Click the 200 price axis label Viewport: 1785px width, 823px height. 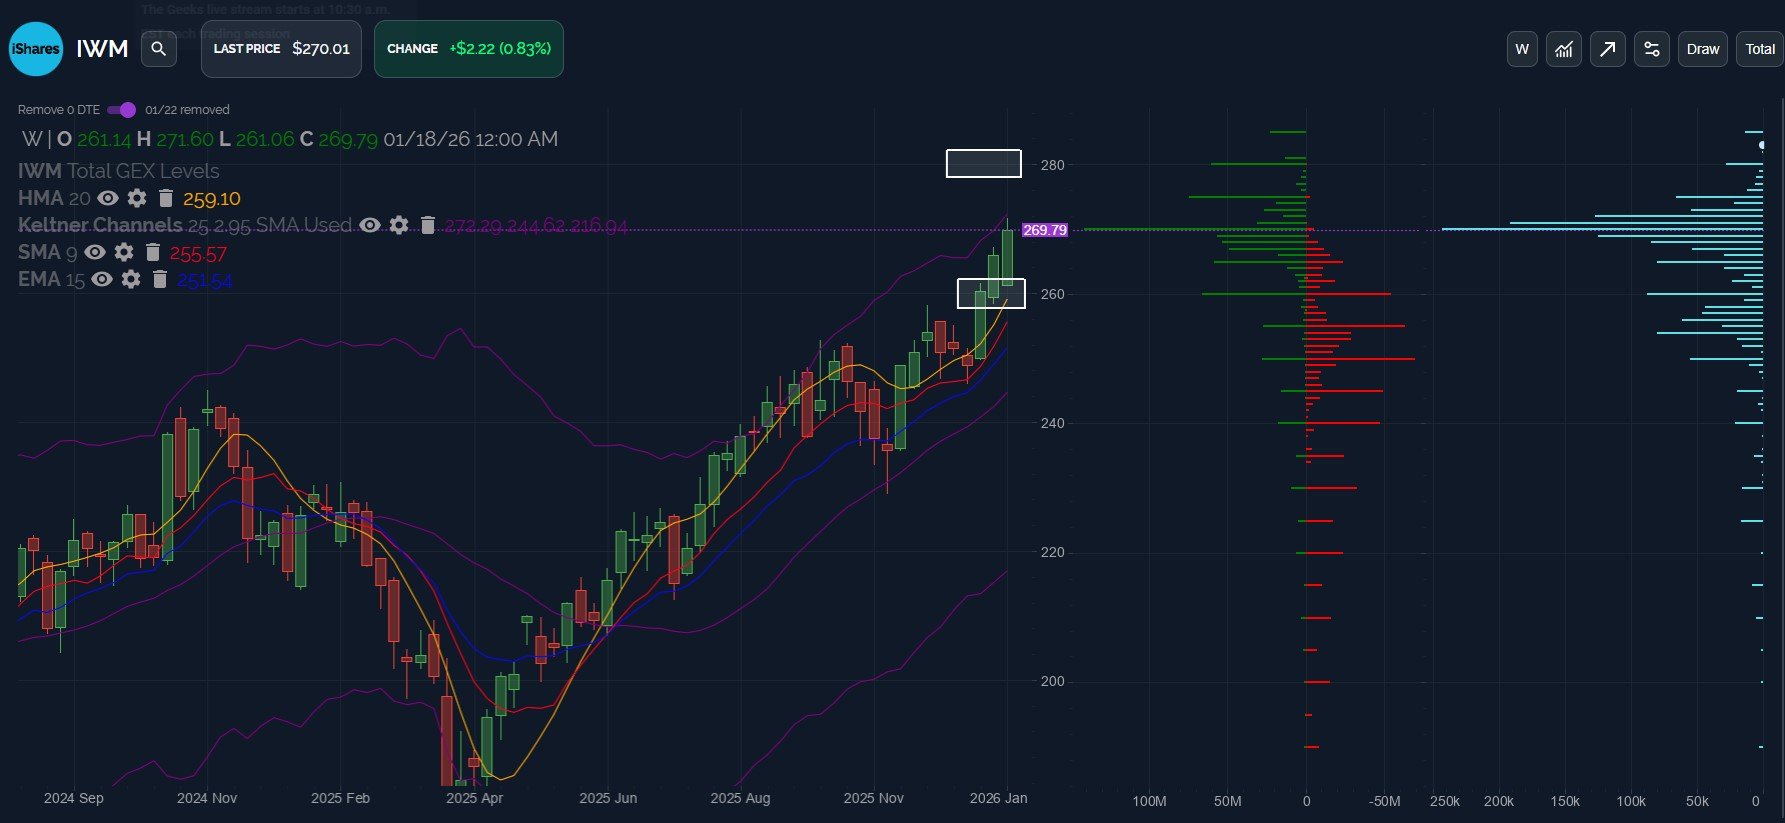coord(1052,681)
